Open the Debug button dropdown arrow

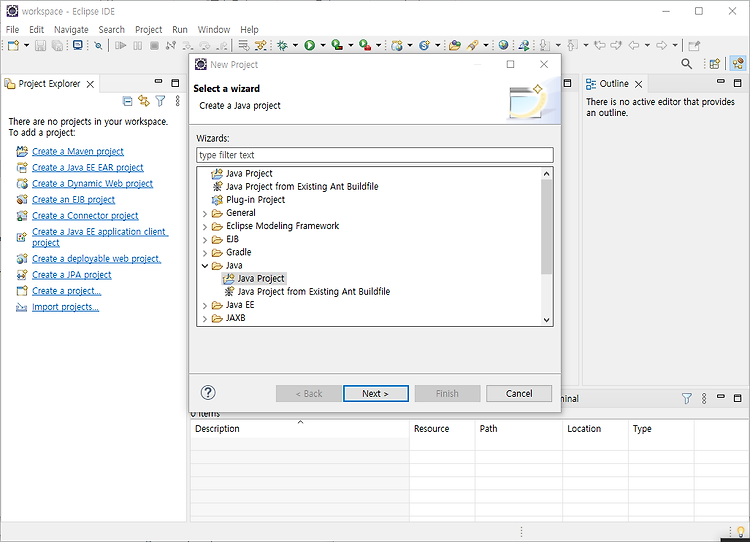coord(295,45)
